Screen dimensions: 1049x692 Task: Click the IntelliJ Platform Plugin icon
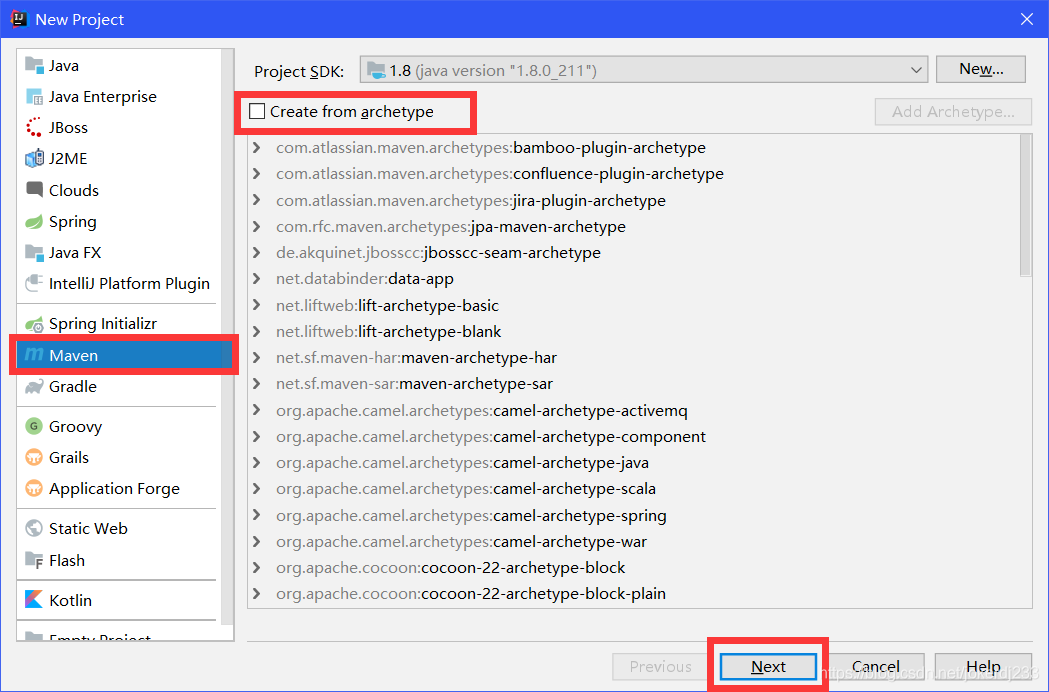34,283
